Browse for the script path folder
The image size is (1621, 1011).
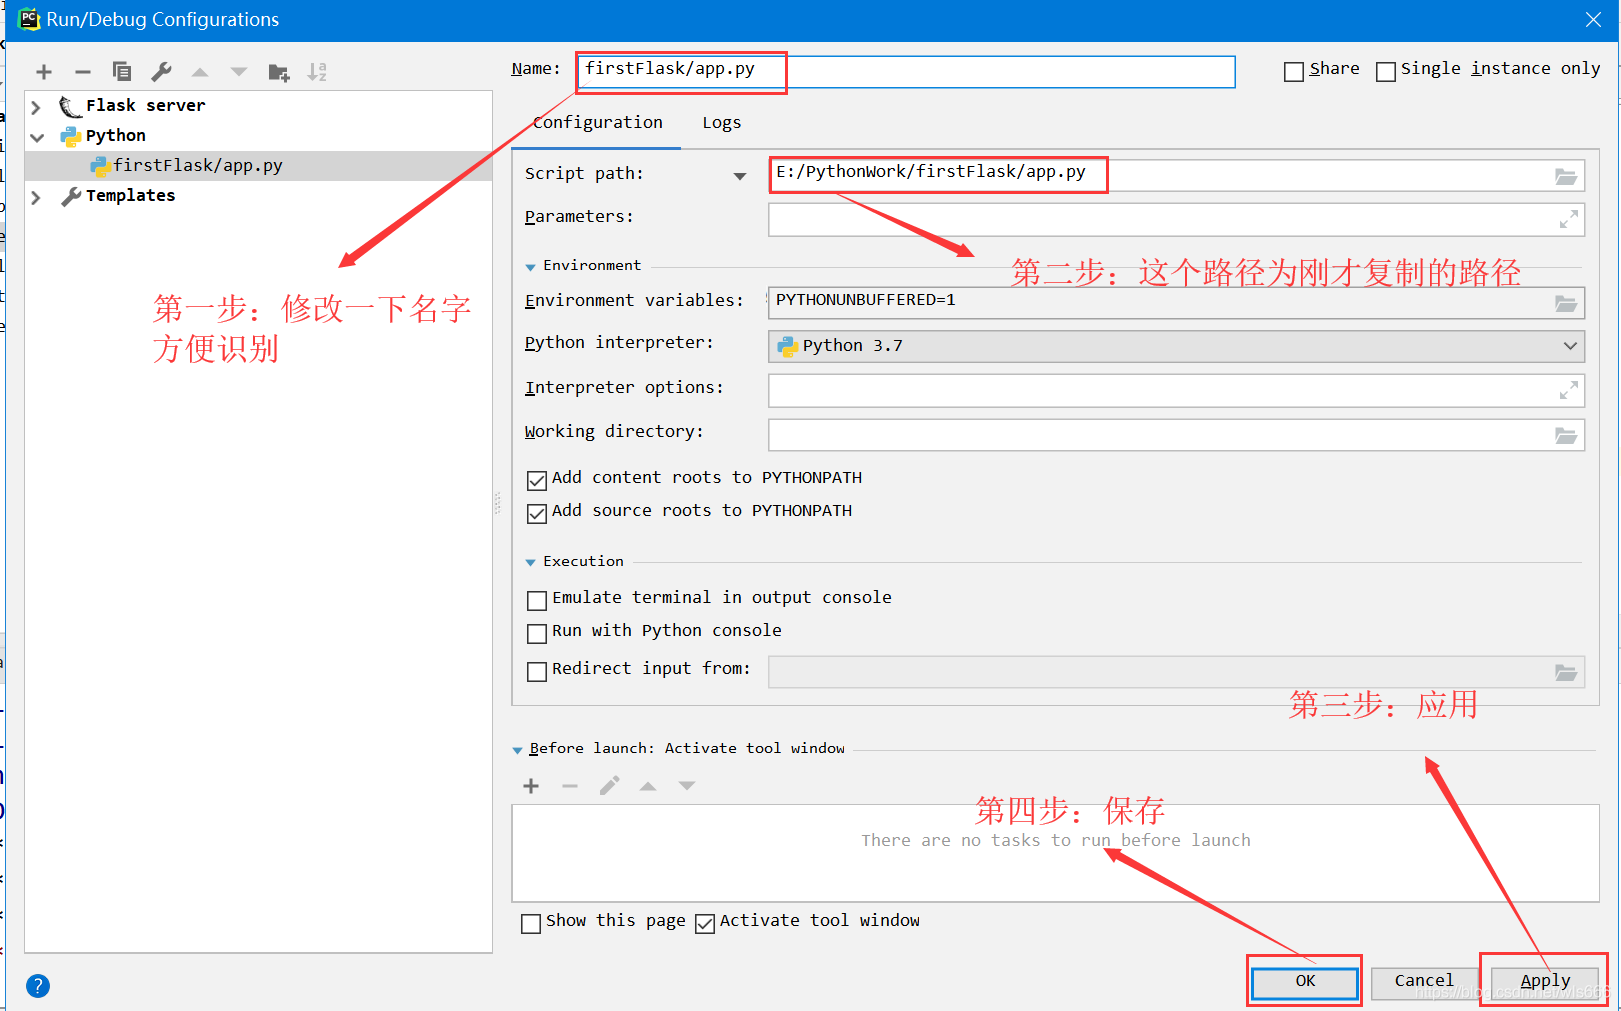click(x=1566, y=176)
